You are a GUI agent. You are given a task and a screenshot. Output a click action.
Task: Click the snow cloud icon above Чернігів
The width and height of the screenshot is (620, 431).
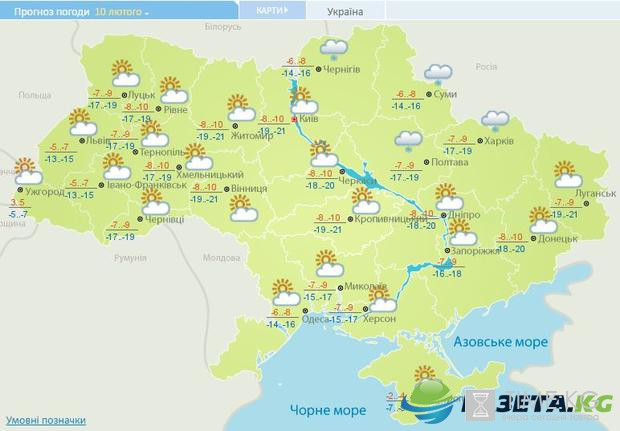point(334,49)
